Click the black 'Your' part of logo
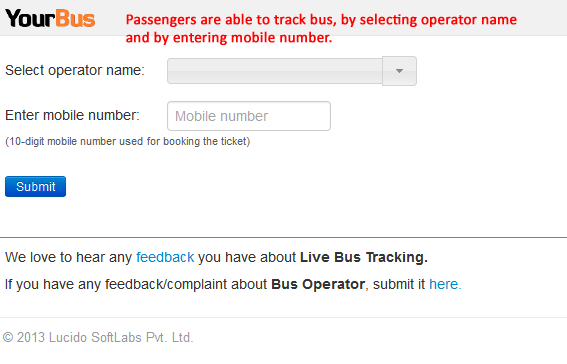The height and width of the screenshot is (364, 567). point(30,18)
